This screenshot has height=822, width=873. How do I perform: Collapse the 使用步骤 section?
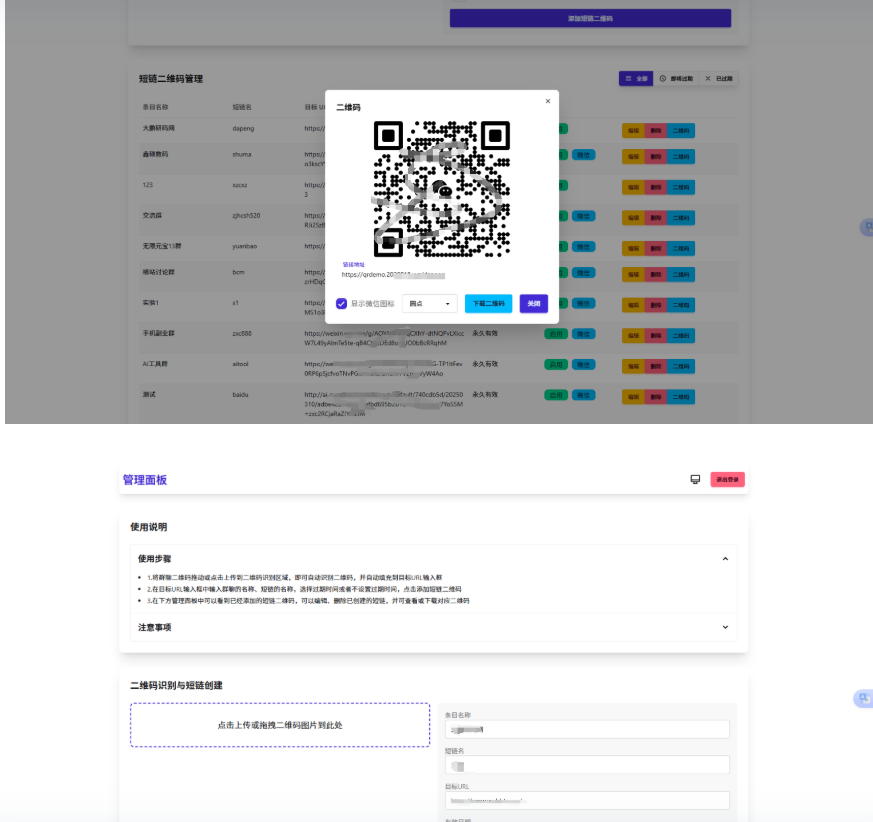(x=725, y=559)
